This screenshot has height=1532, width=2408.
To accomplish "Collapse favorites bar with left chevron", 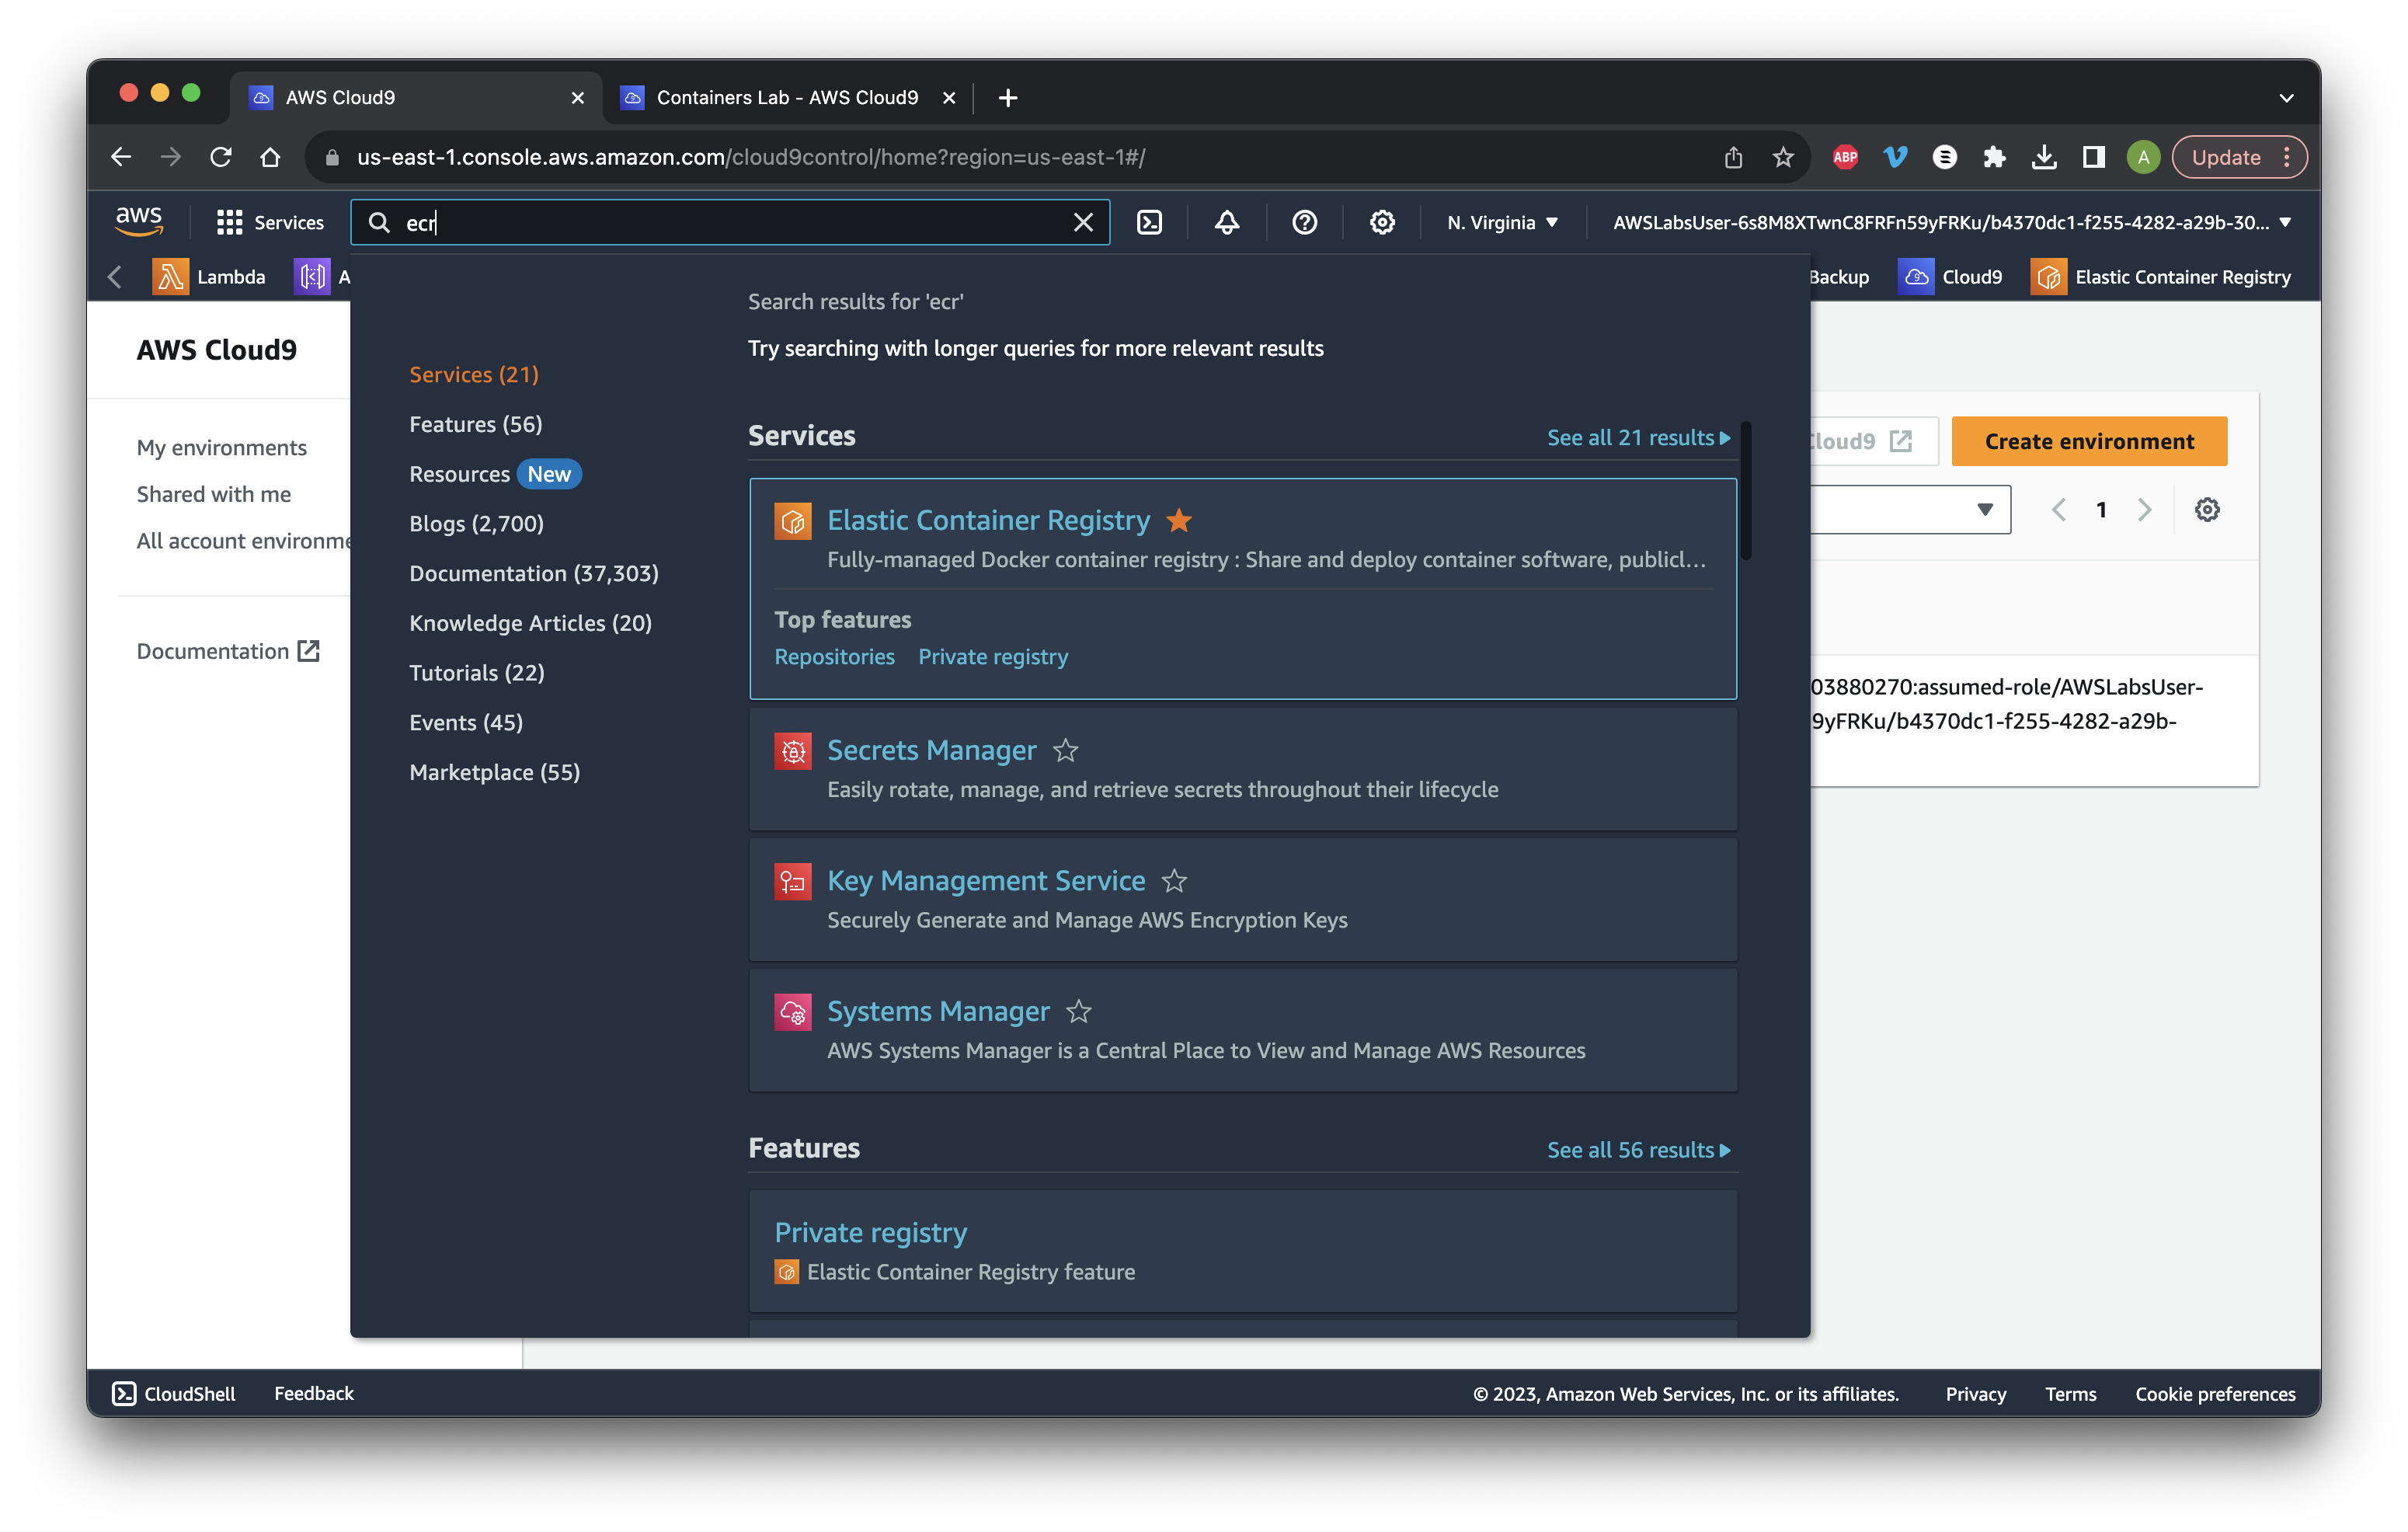I will point(115,277).
